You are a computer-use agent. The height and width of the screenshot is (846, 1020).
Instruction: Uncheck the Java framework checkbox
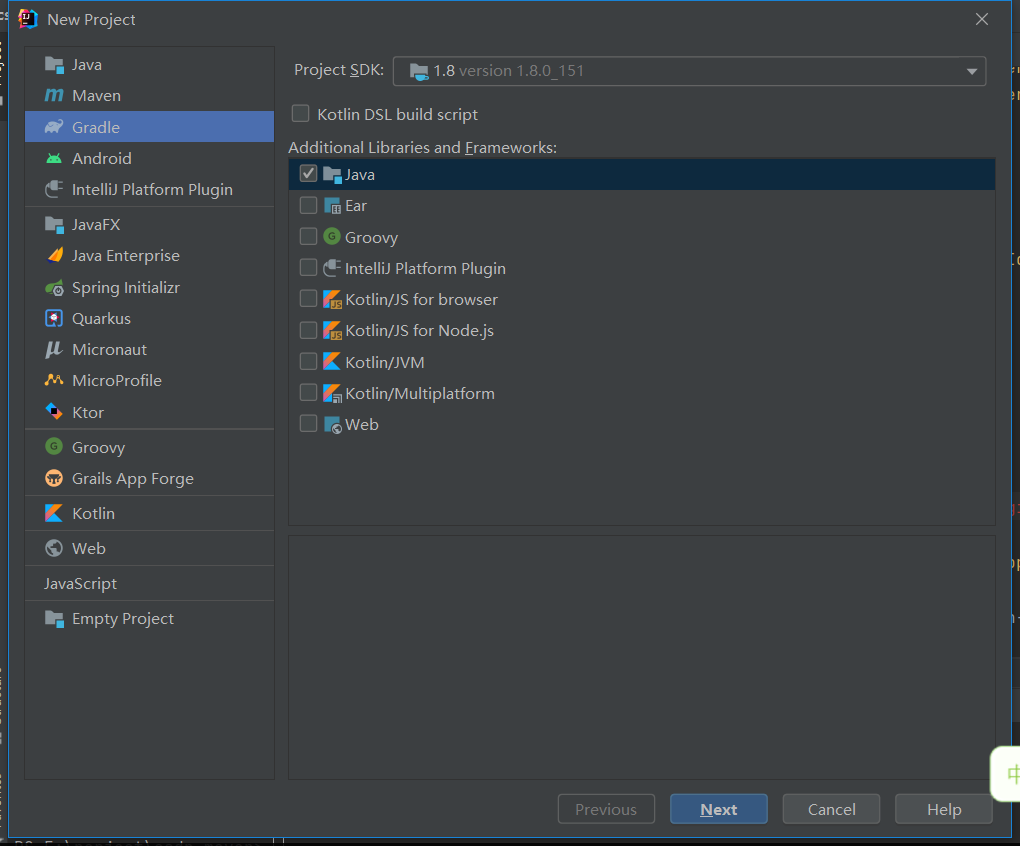click(x=308, y=174)
